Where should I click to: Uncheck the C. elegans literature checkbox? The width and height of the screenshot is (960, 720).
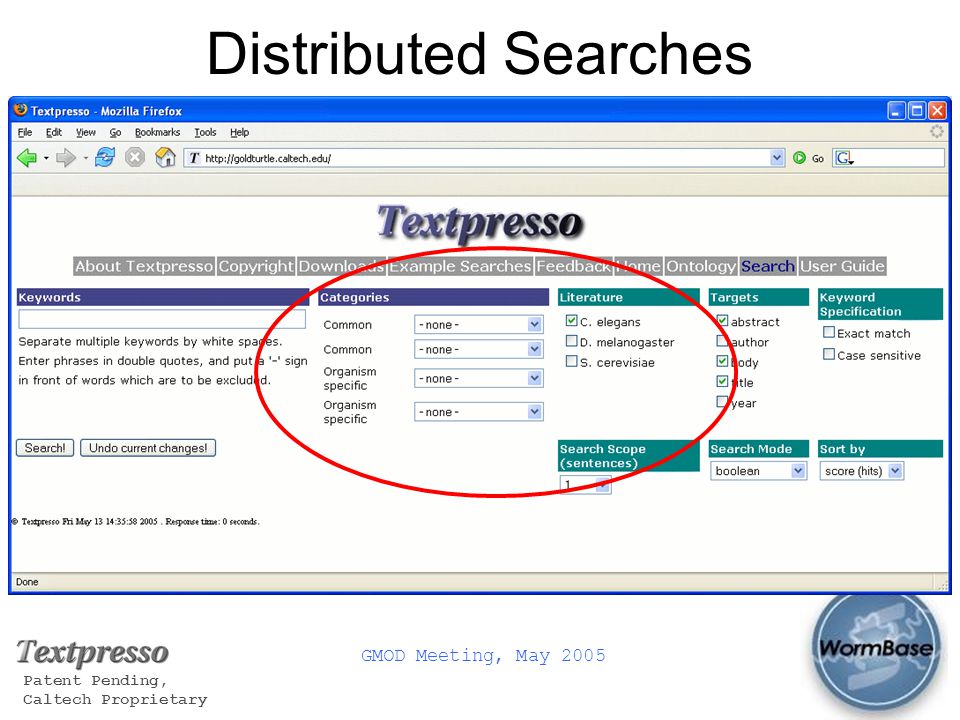tap(572, 320)
